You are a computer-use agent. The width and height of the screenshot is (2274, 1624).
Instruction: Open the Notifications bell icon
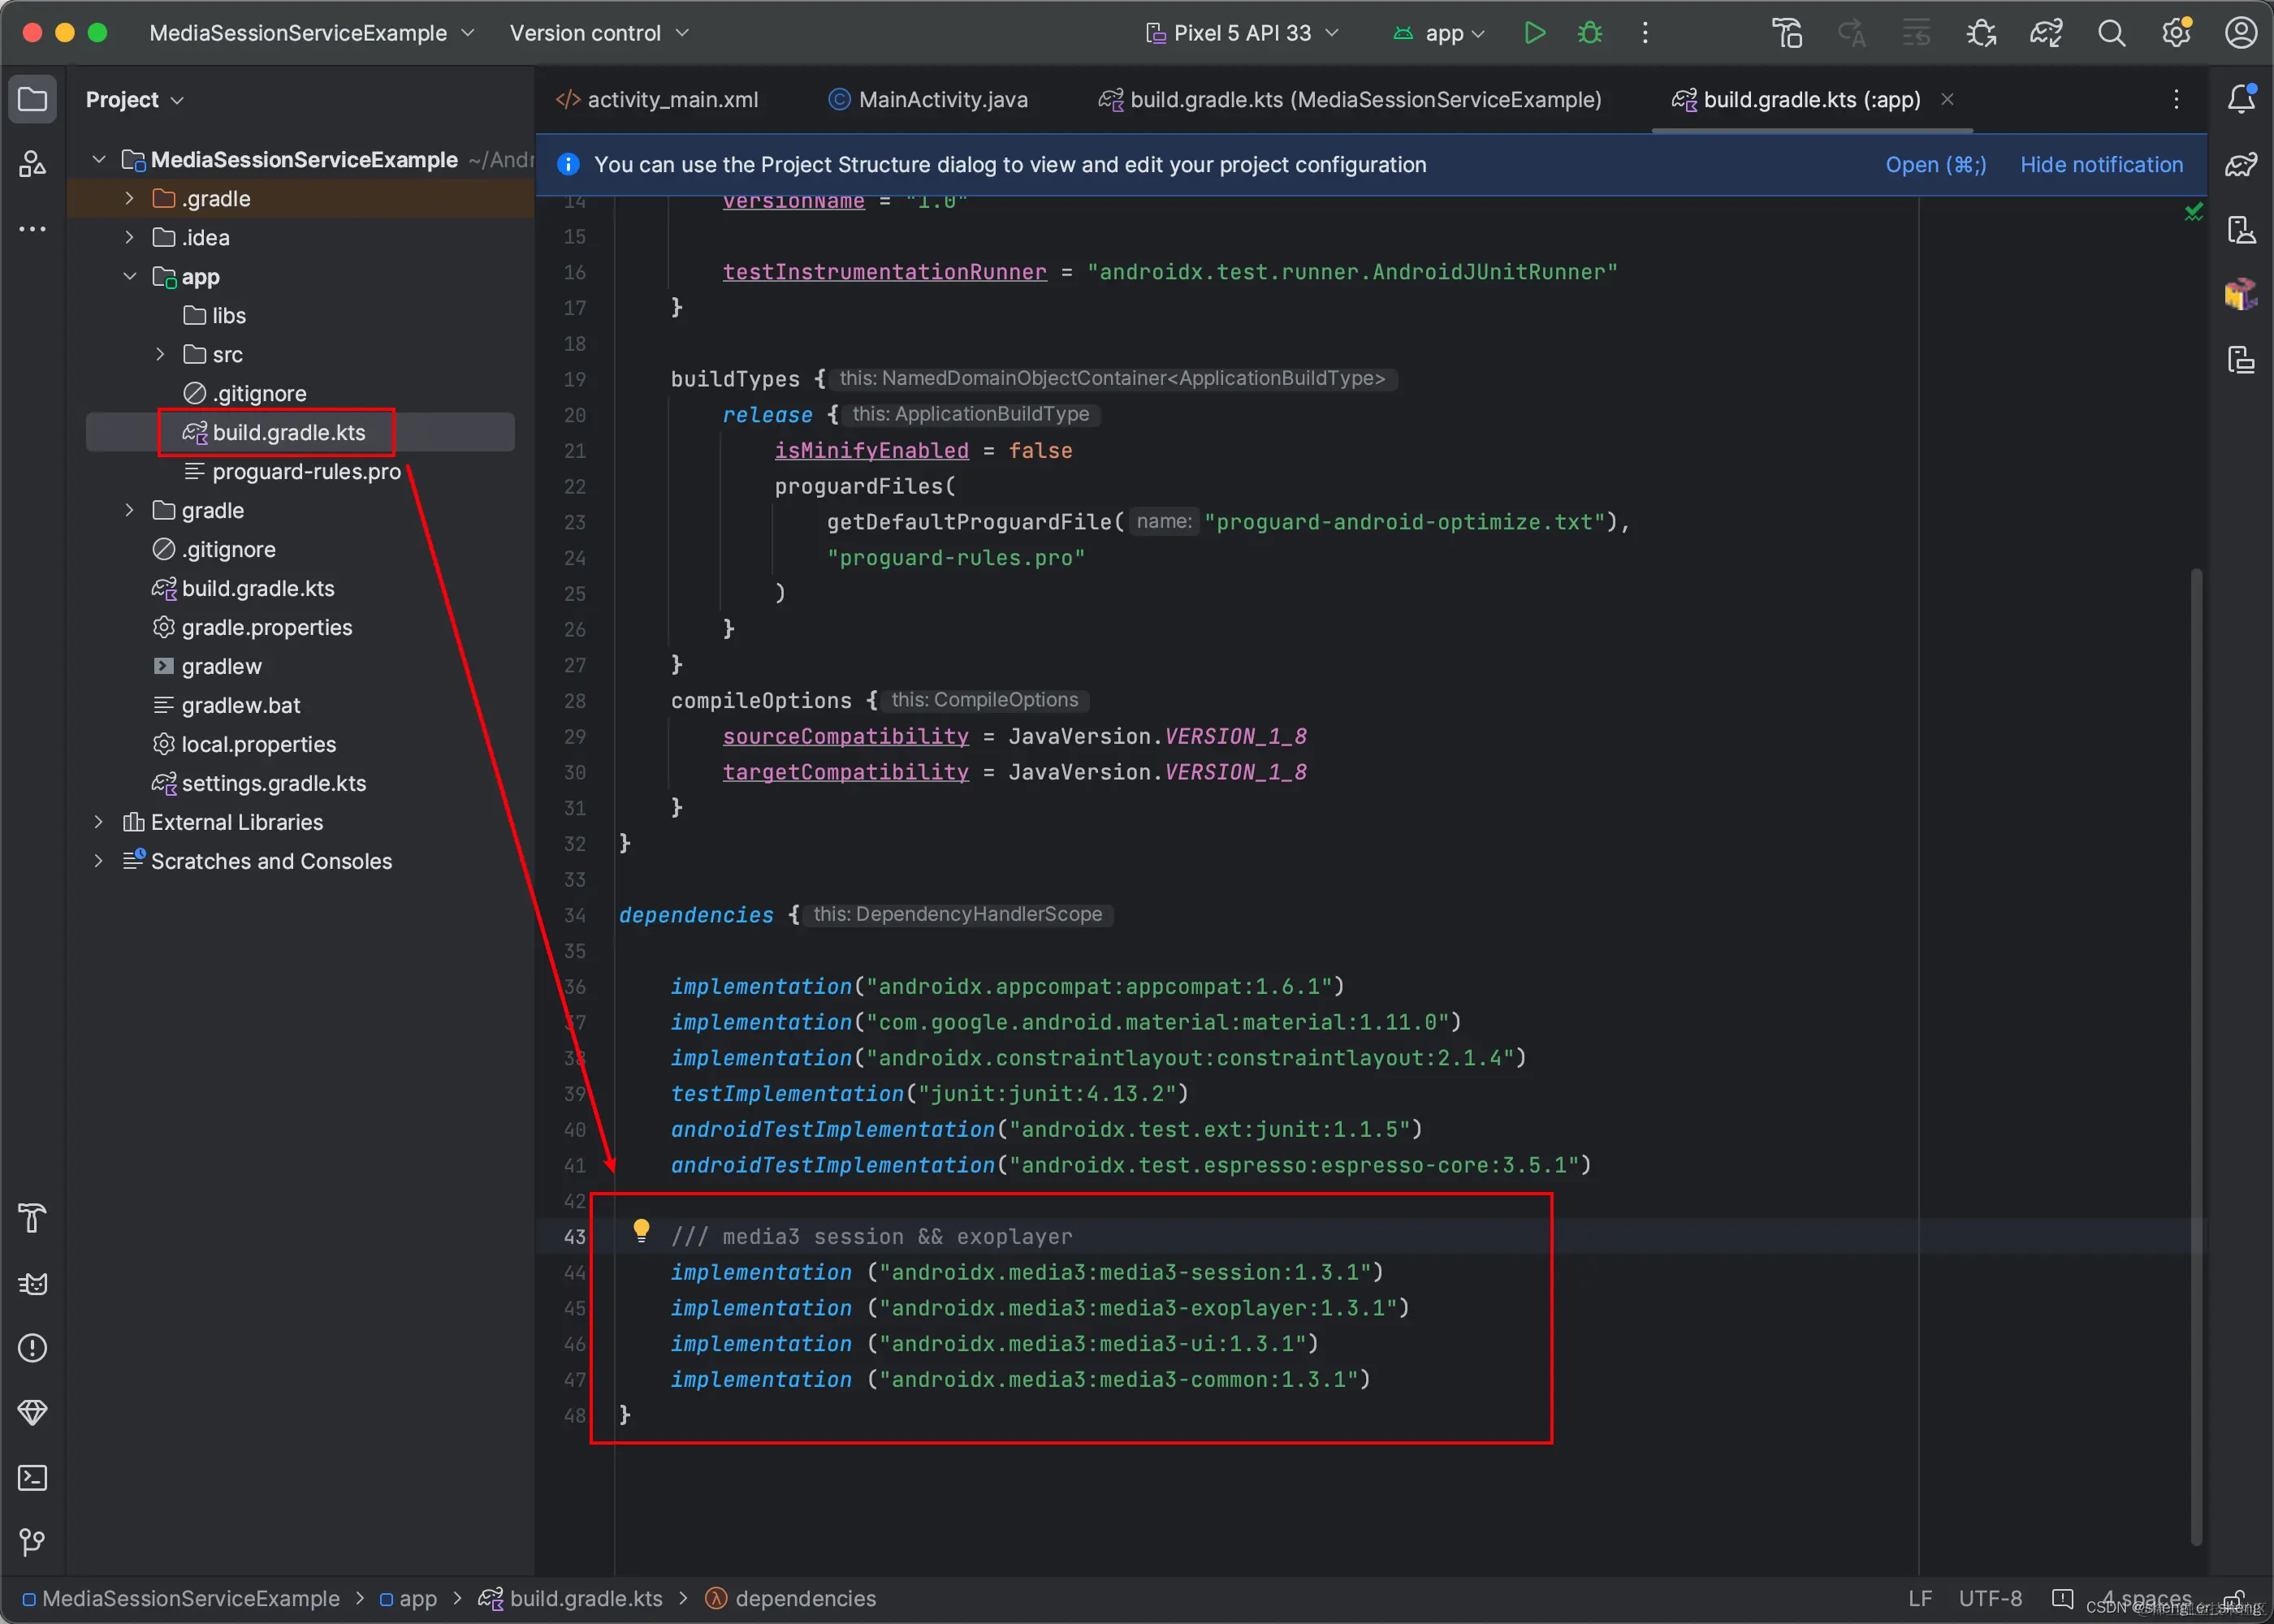point(2241,99)
